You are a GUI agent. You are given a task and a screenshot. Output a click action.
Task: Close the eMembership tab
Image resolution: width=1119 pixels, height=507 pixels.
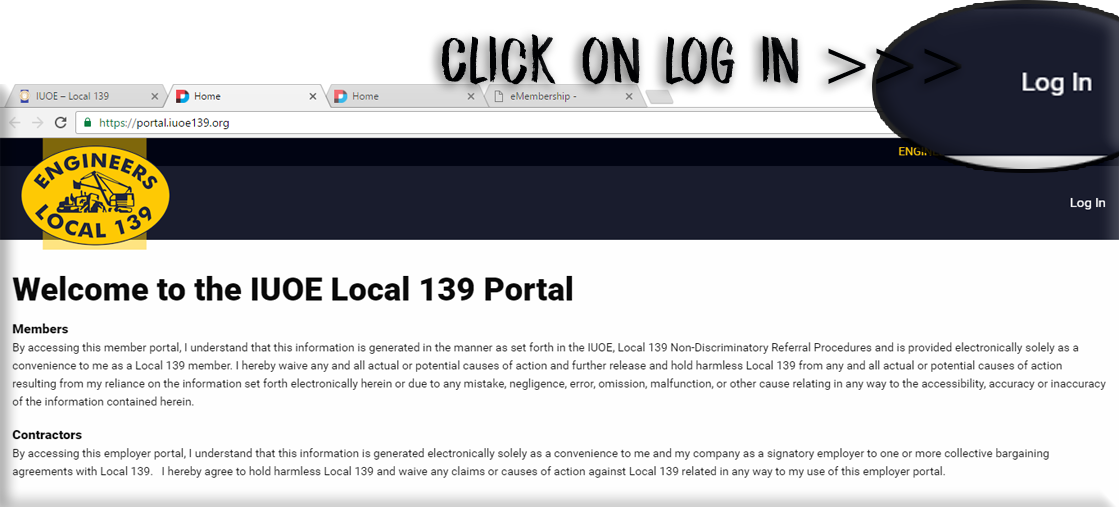629,97
